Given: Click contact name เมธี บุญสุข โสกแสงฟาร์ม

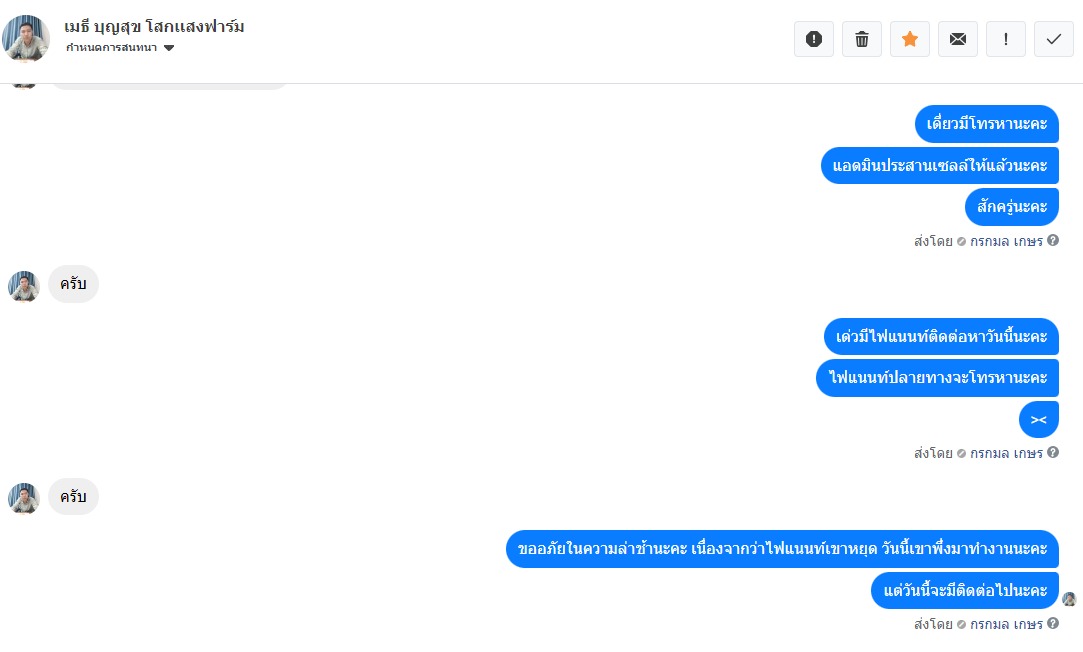Looking at the screenshot, I should 155,27.
